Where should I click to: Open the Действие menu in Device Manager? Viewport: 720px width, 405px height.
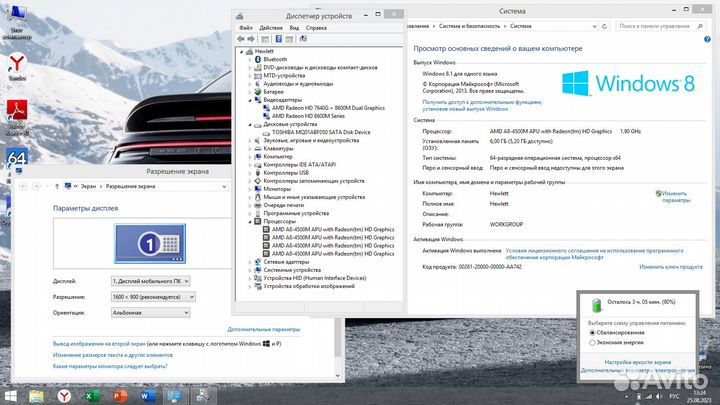click(x=271, y=28)
